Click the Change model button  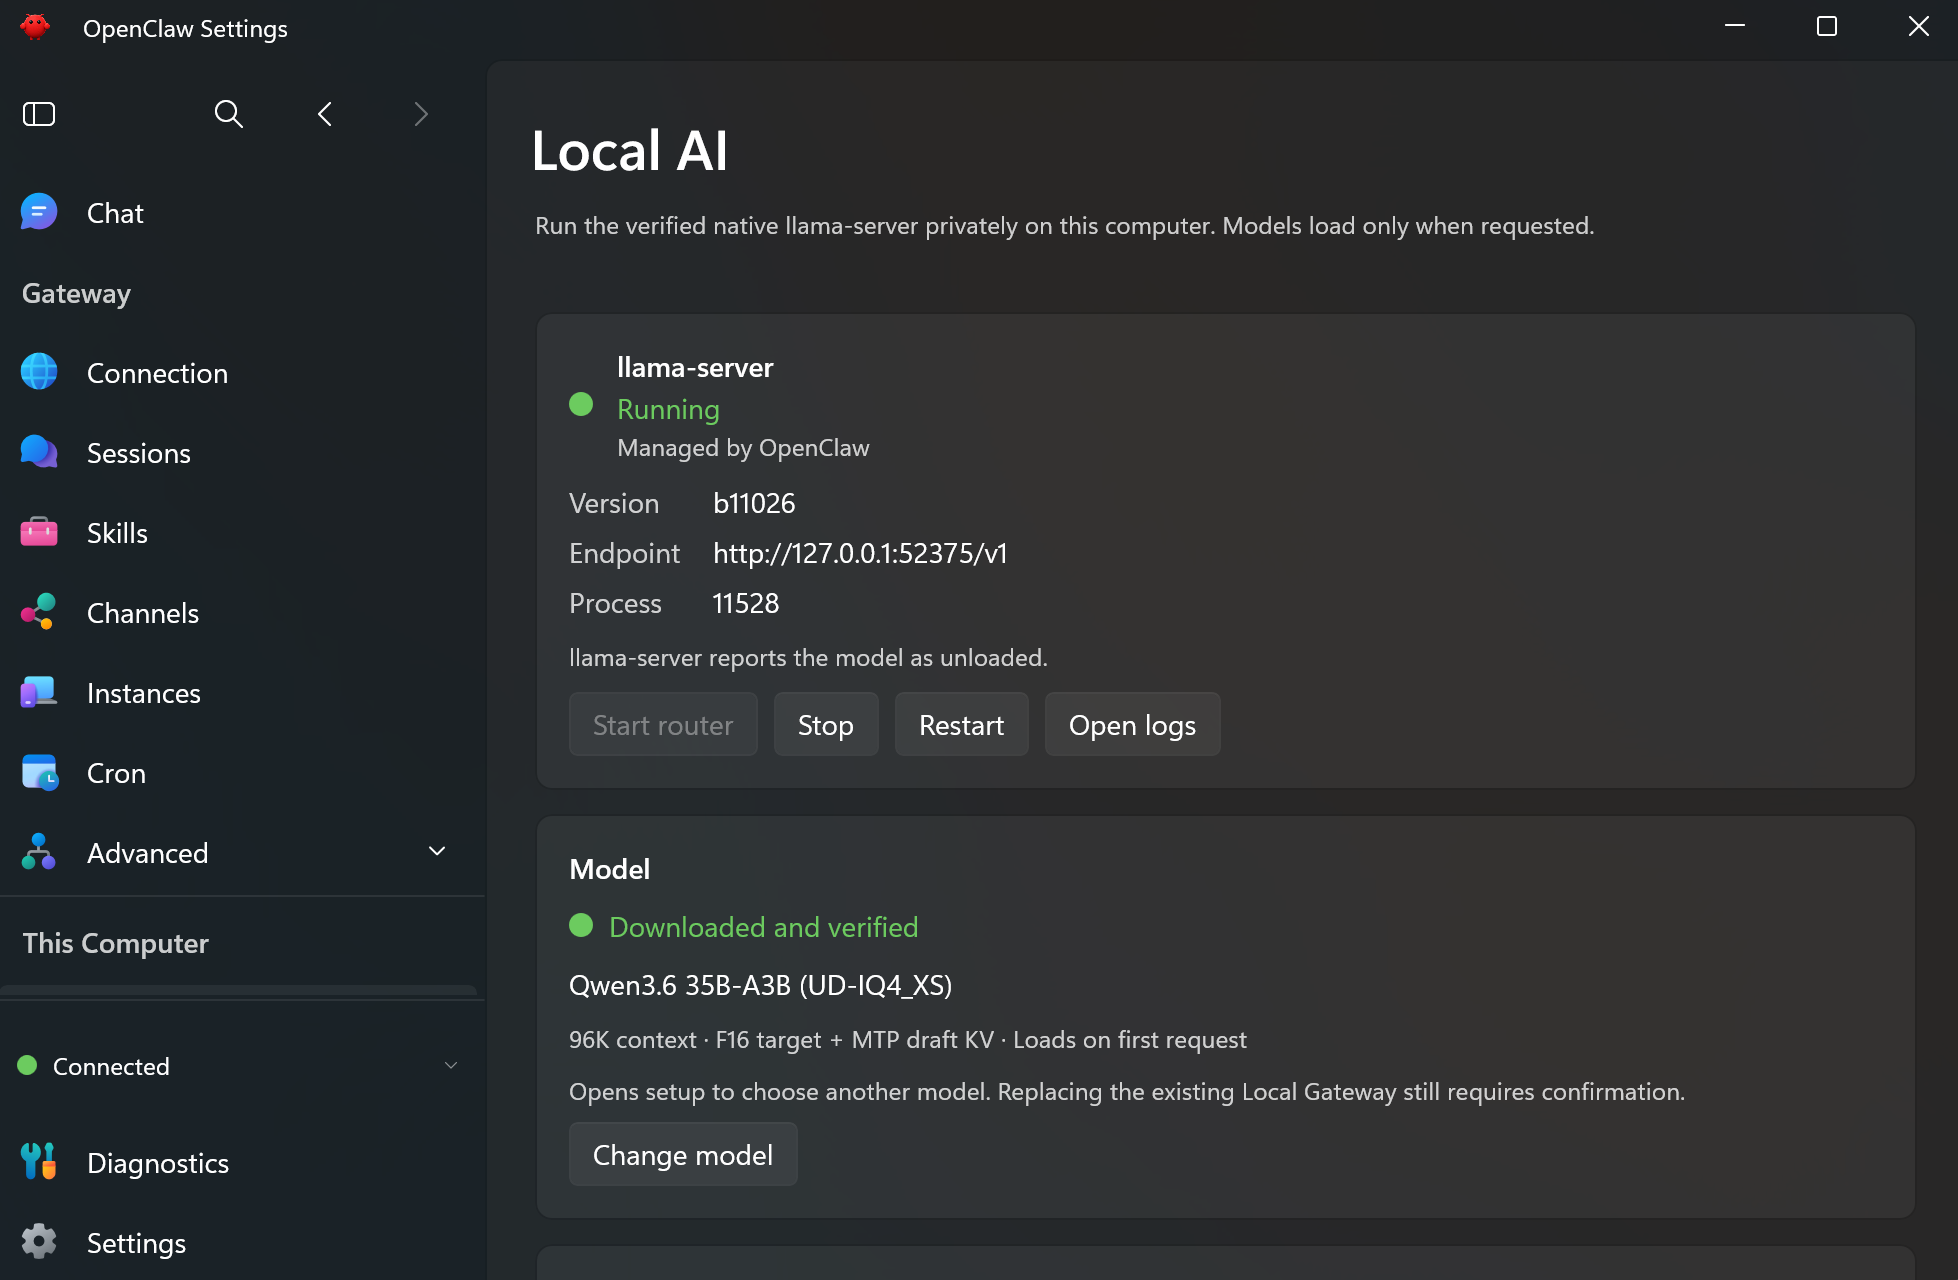tap(683, 1155)
